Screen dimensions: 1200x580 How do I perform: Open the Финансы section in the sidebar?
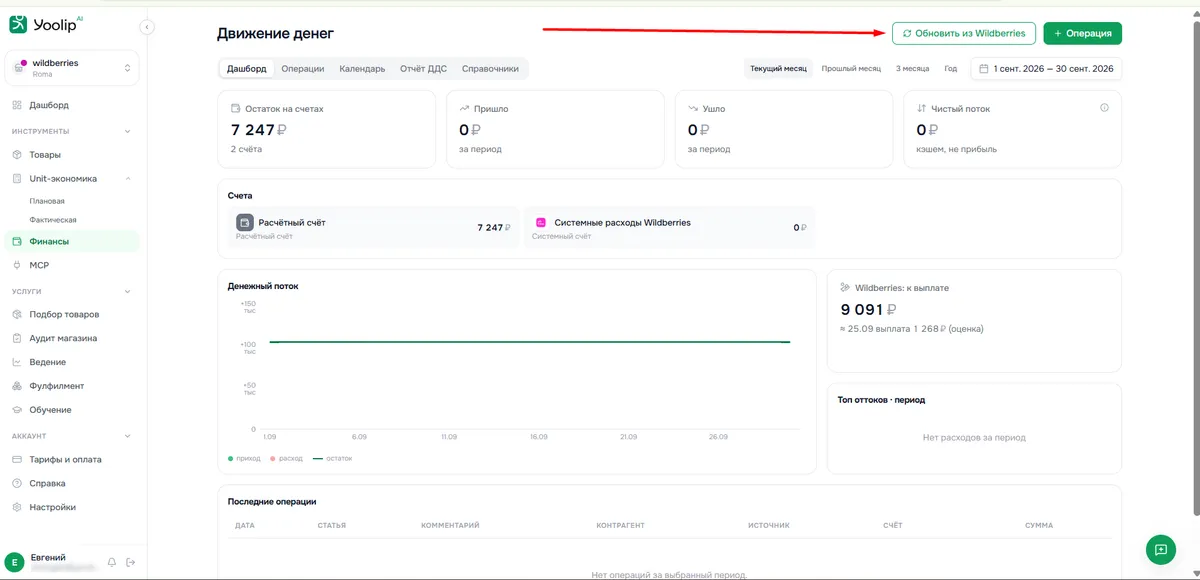tap(72, 241)
